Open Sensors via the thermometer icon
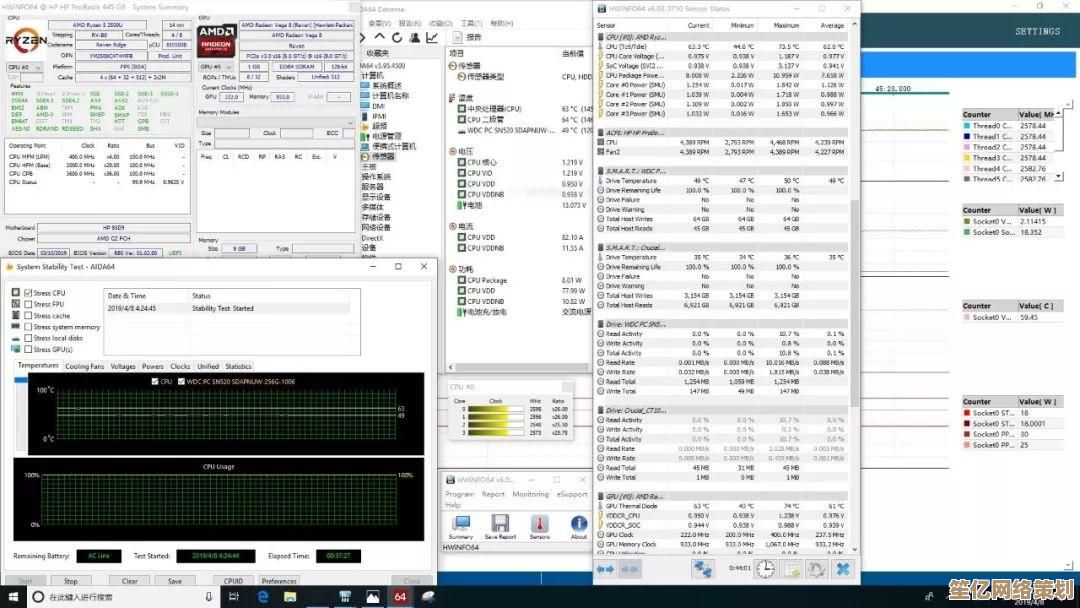Viewport: 1080px width, 608px height. tap(540, 524)
